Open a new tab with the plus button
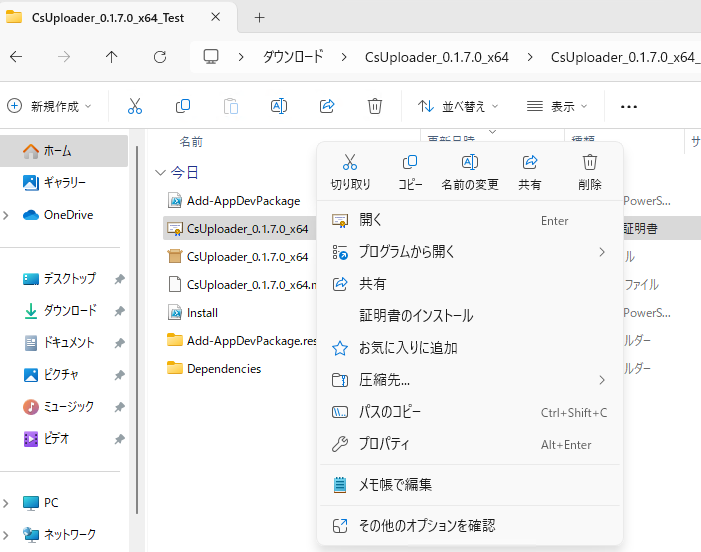This screenshot has width=701, height=552. tap(259, 18)
